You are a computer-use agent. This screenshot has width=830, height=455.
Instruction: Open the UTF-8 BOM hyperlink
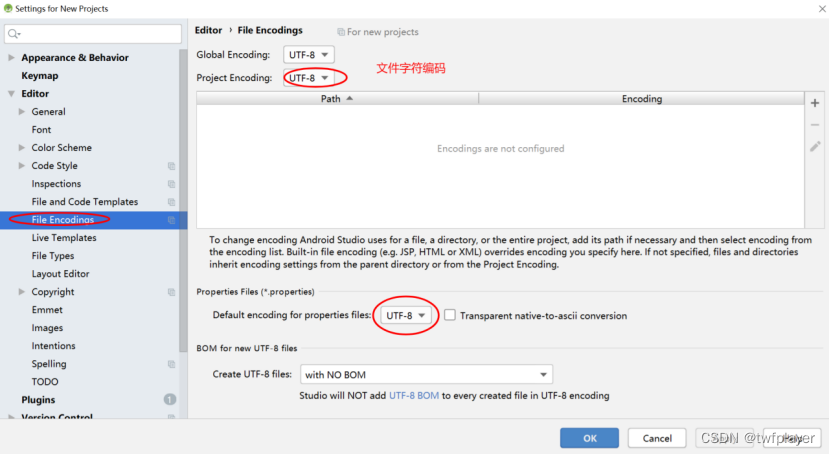(x=414, y=396)
